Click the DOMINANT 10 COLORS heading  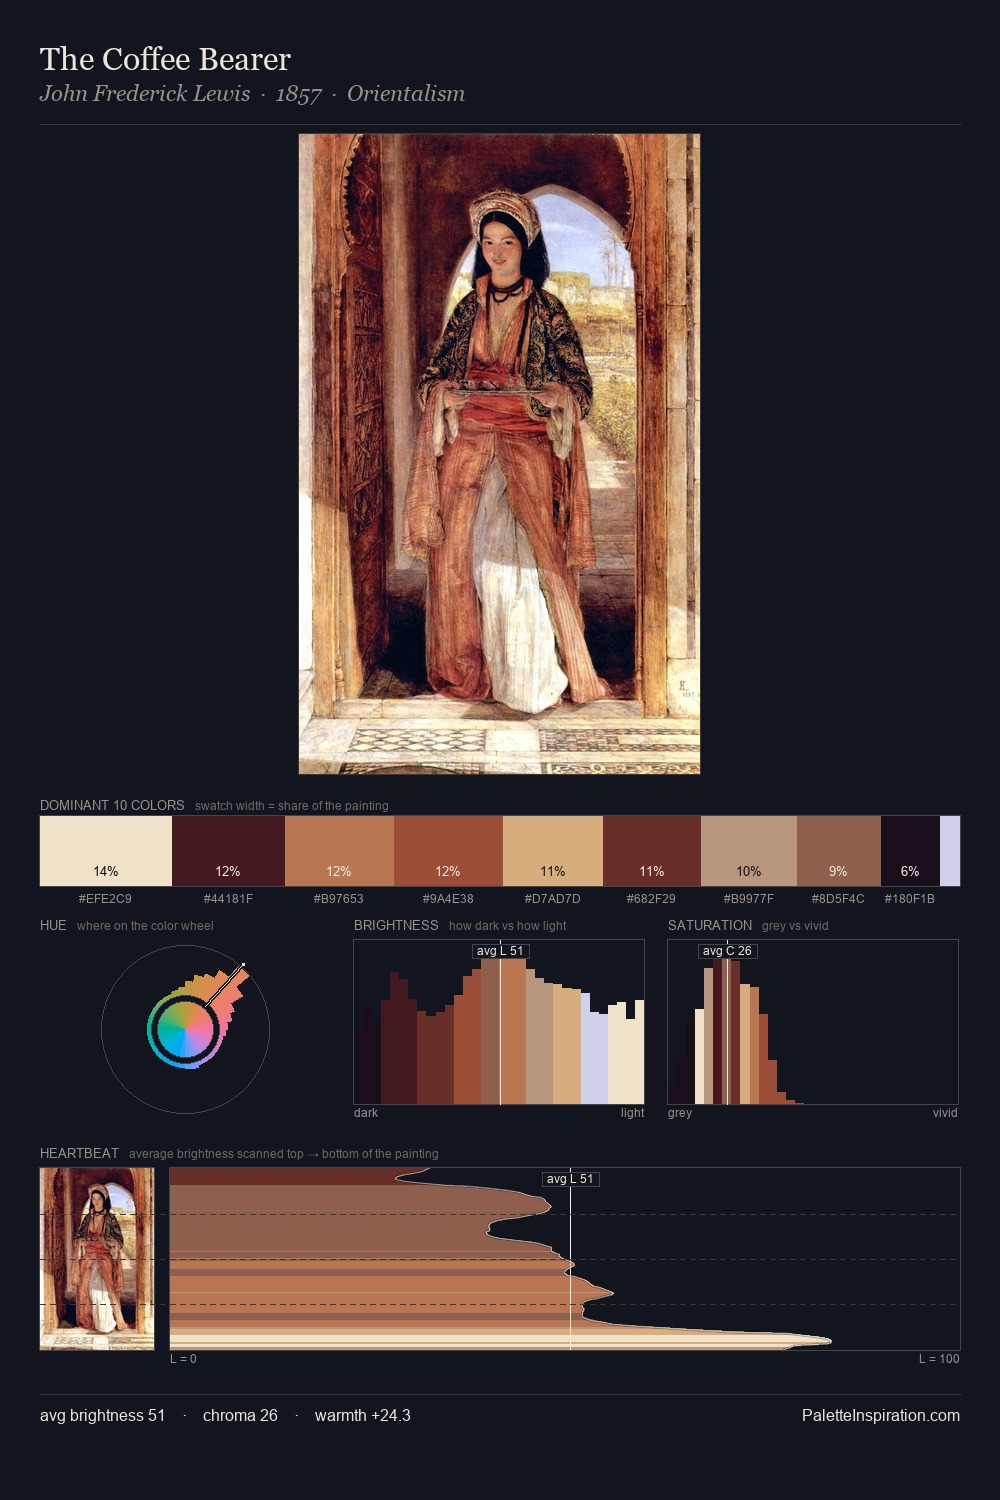[x=112, y=805]
